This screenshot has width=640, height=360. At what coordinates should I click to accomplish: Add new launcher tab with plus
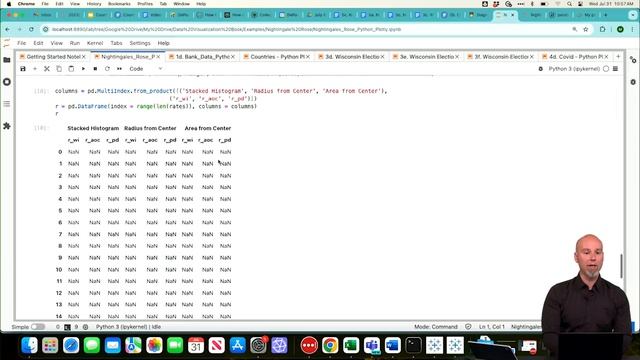(x=618, y=57)
